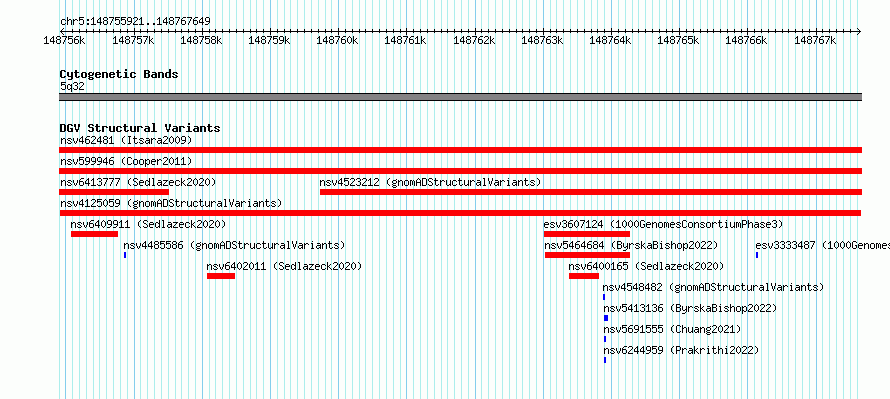Select the blue nsv6244959 (Prakrithi2022) marker
Viewport: 890px width, 399px height.
point(605,360)
